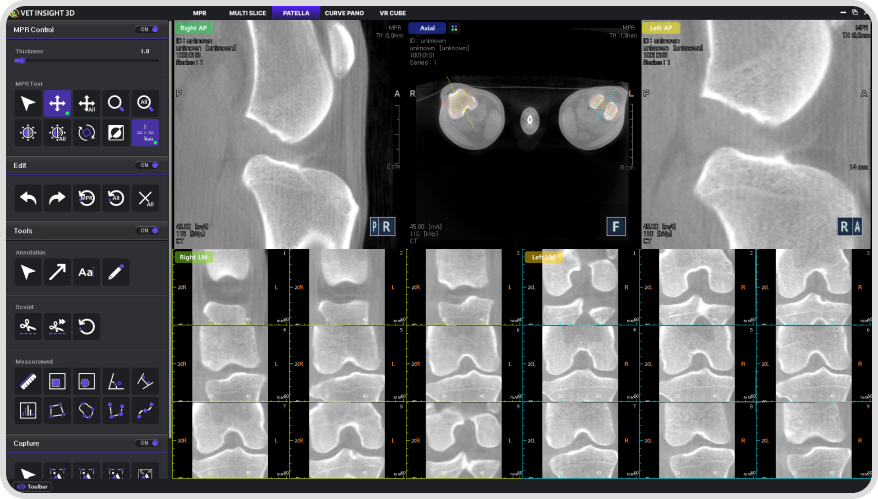This screenshot has width=878, height=499.
Task: Select the angle measurement tool
Action: [116, 380]
